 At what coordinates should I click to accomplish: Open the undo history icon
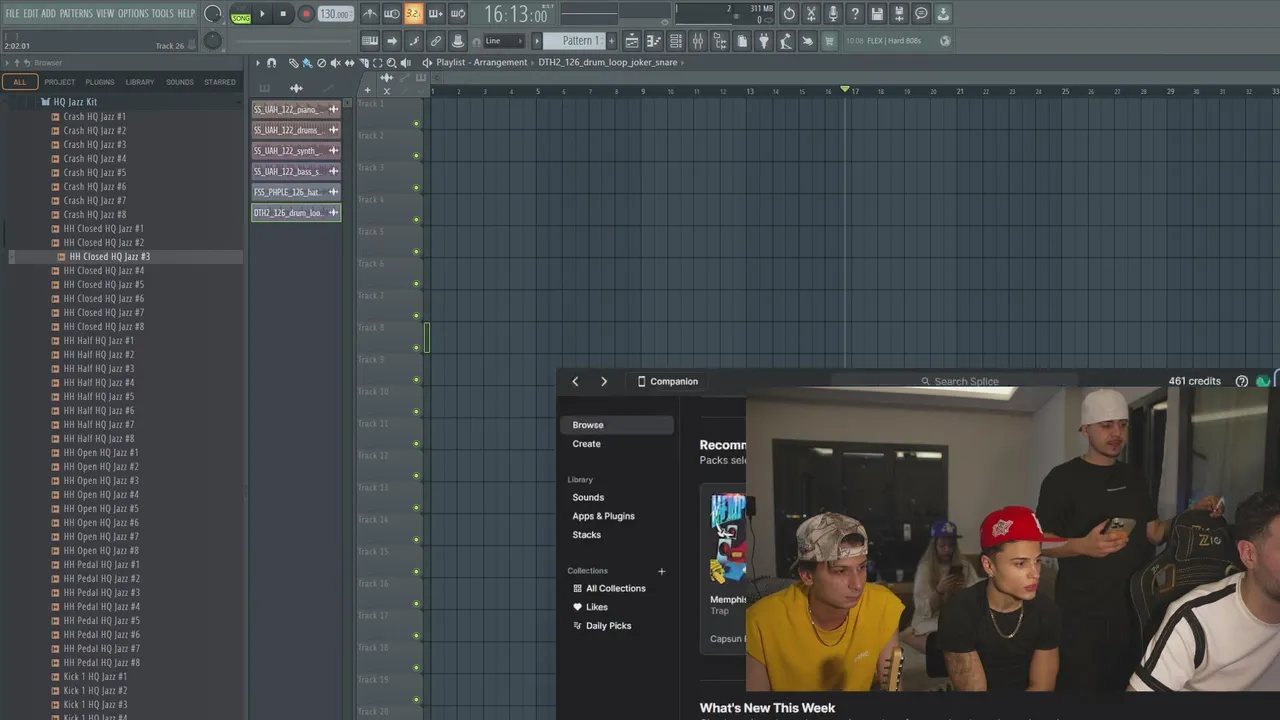(789, 14)
